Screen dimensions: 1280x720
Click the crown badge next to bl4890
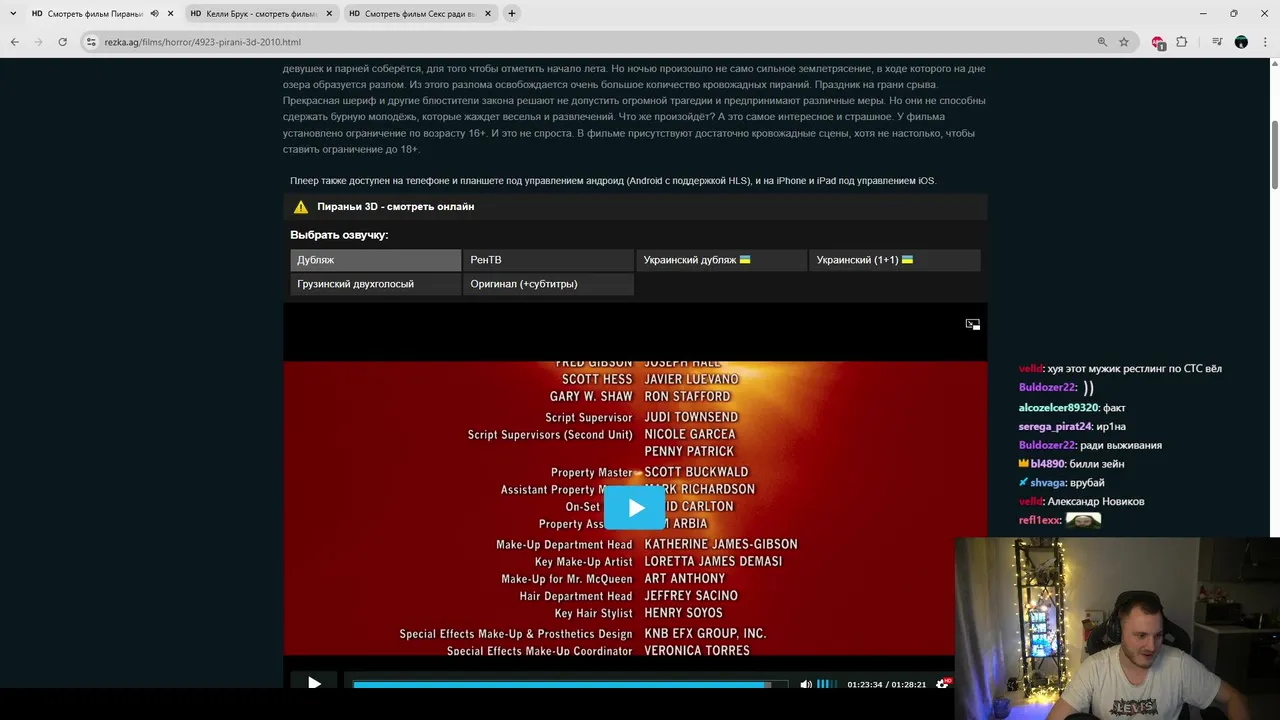1024,464
